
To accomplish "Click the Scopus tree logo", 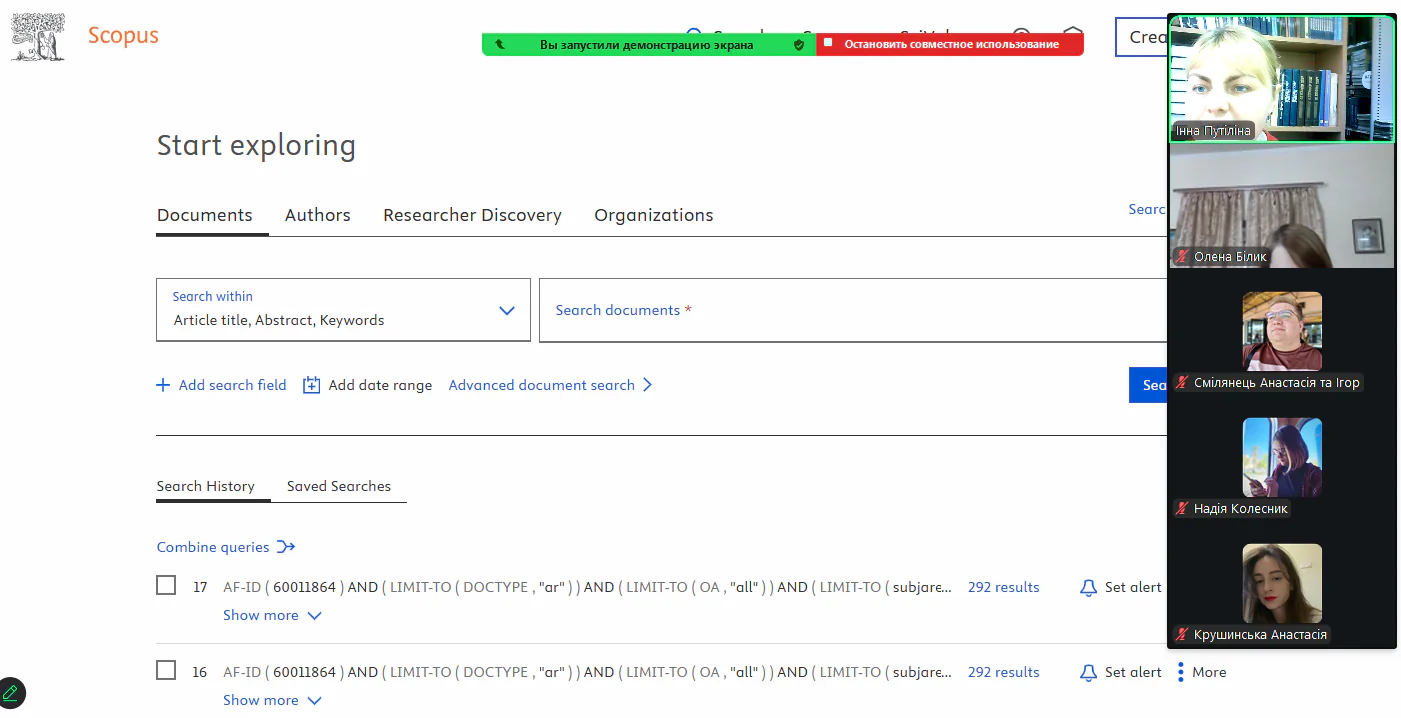I will tap(38, 38).
